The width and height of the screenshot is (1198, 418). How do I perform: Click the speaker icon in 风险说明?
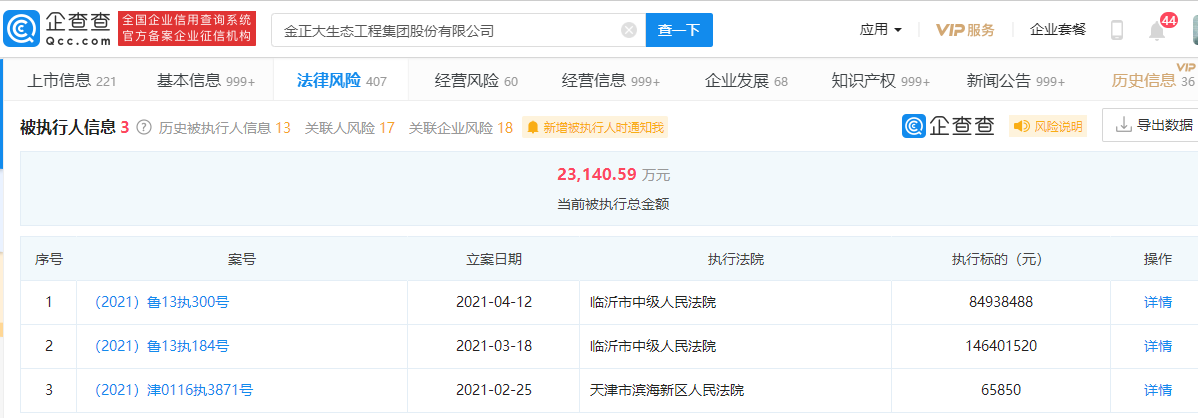pyautogui.click(x=1022, y=127)
